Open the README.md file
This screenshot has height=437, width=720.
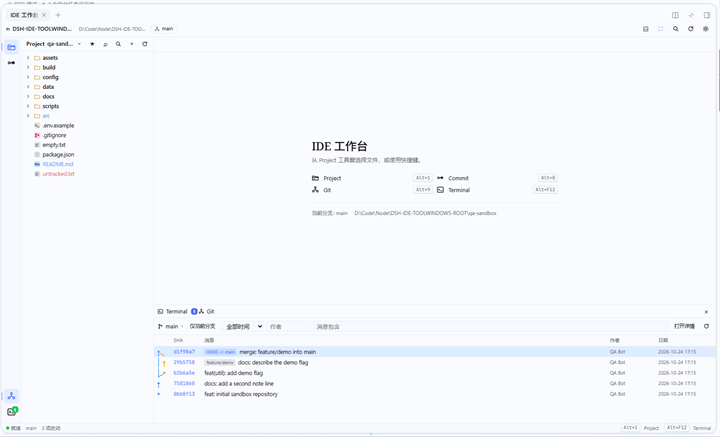(57, 164)
